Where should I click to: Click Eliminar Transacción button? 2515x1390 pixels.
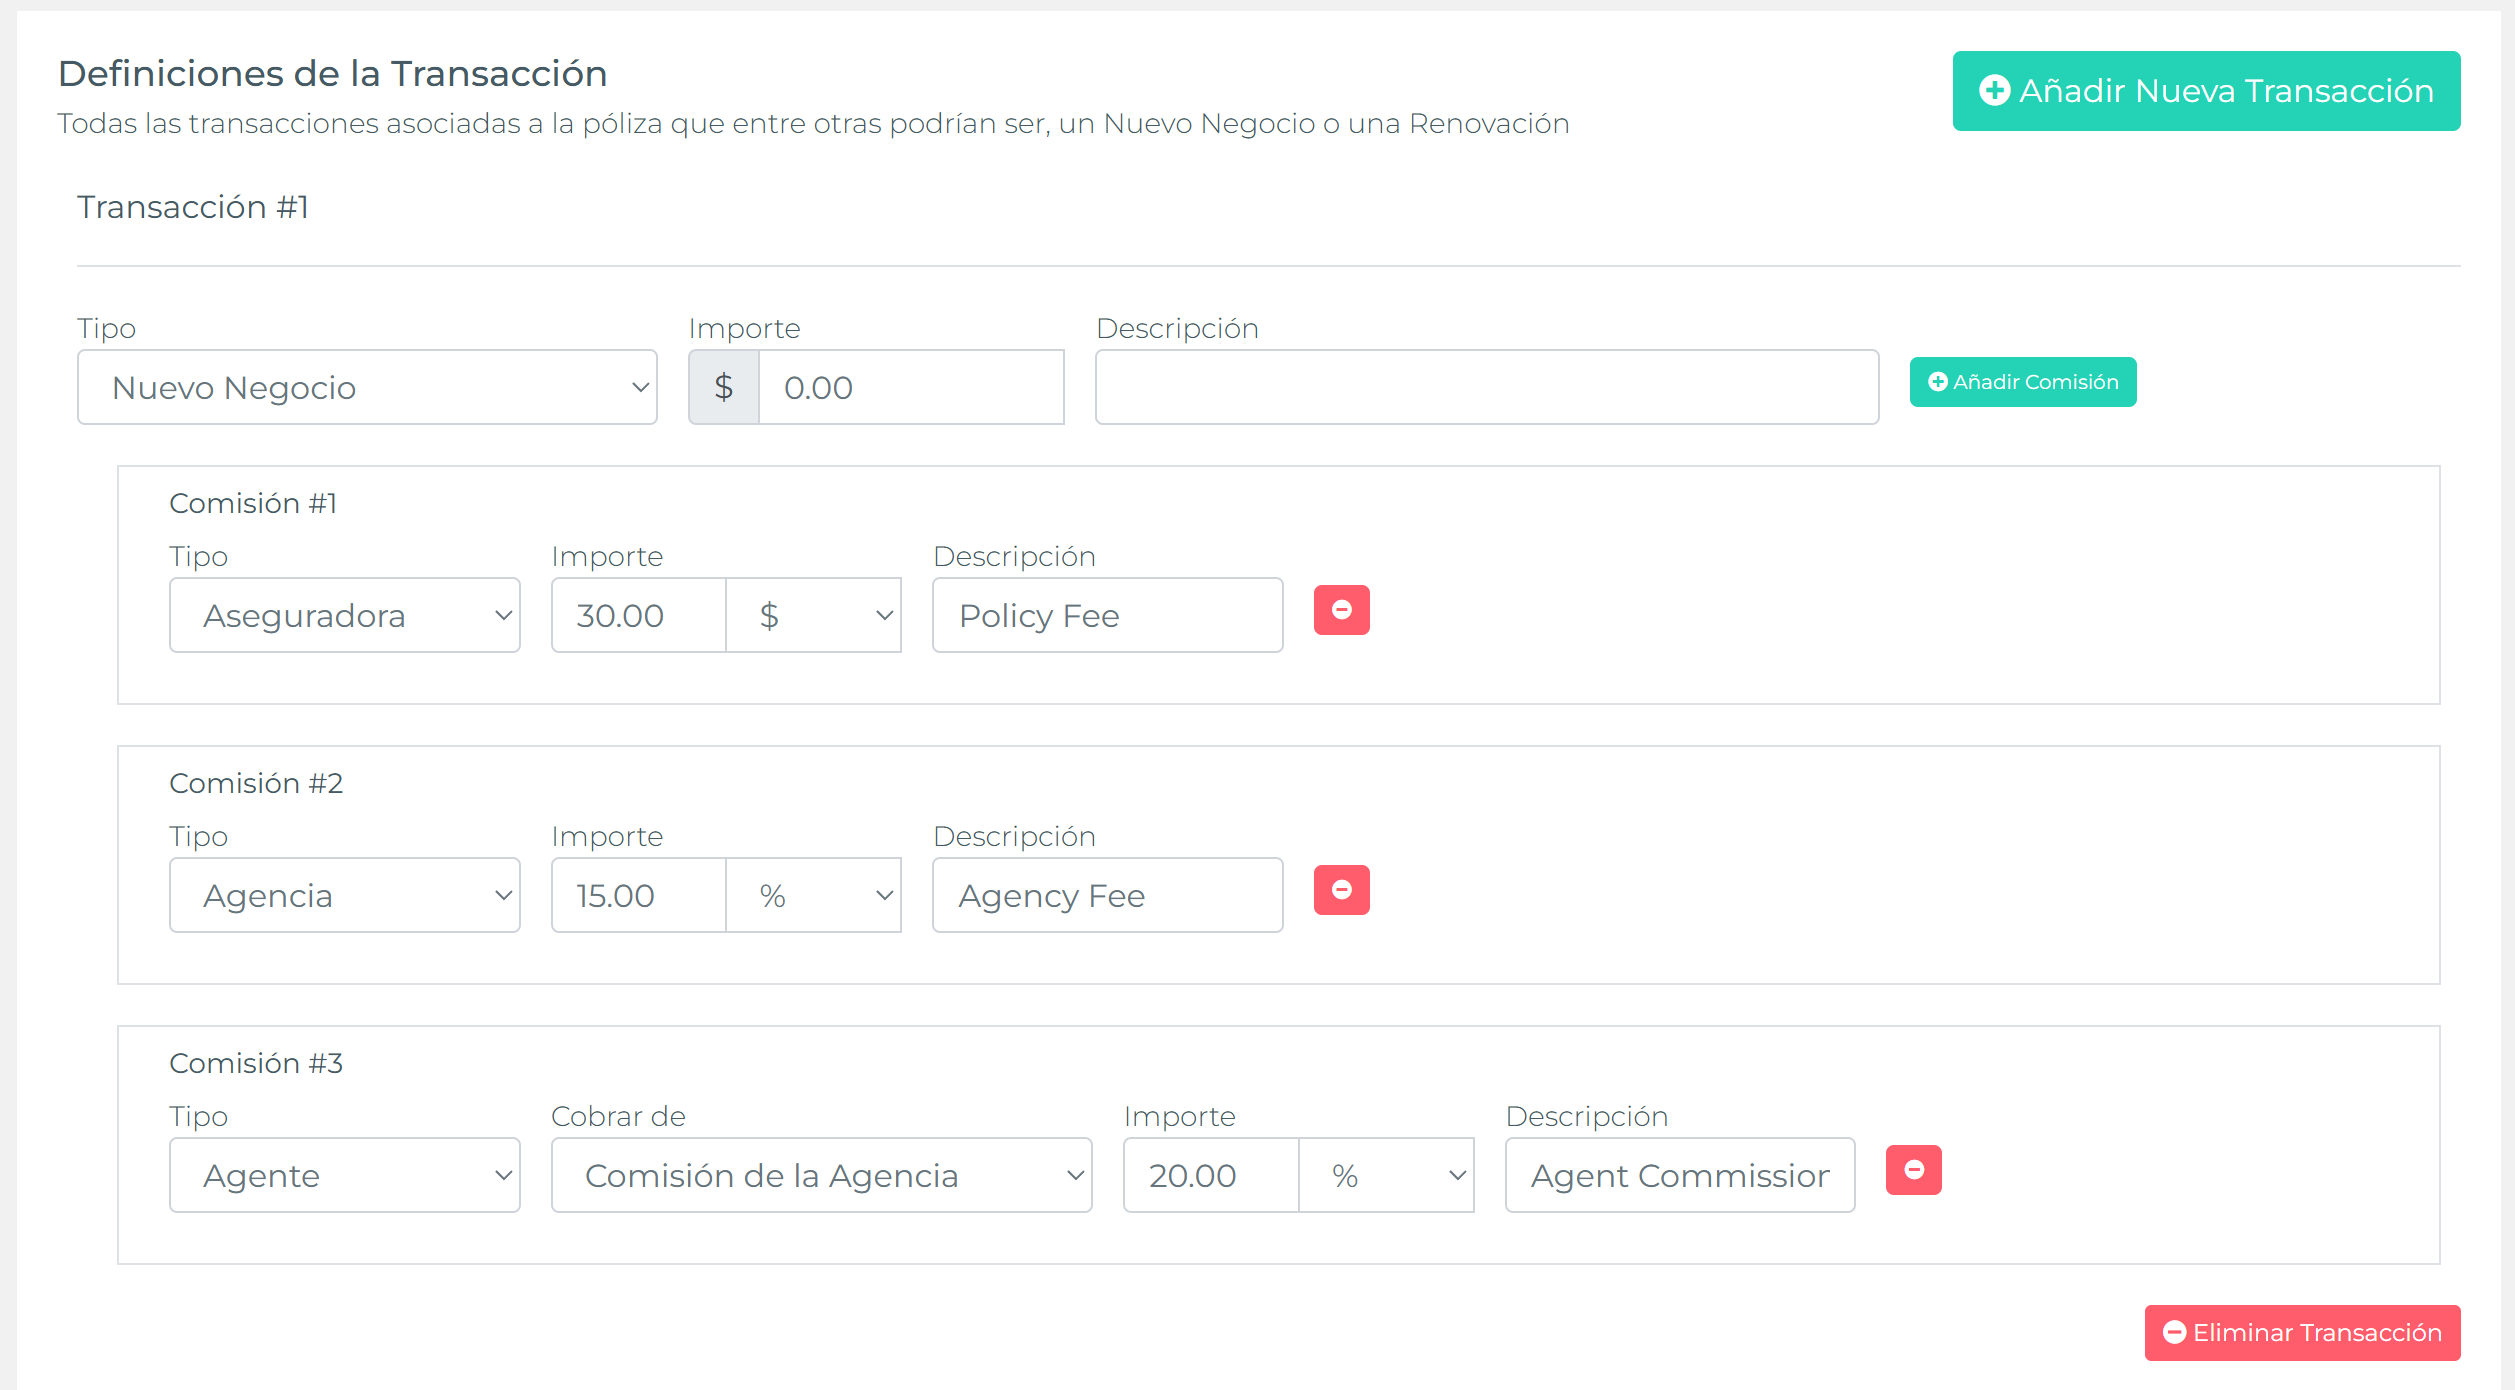point(2302,1333)
